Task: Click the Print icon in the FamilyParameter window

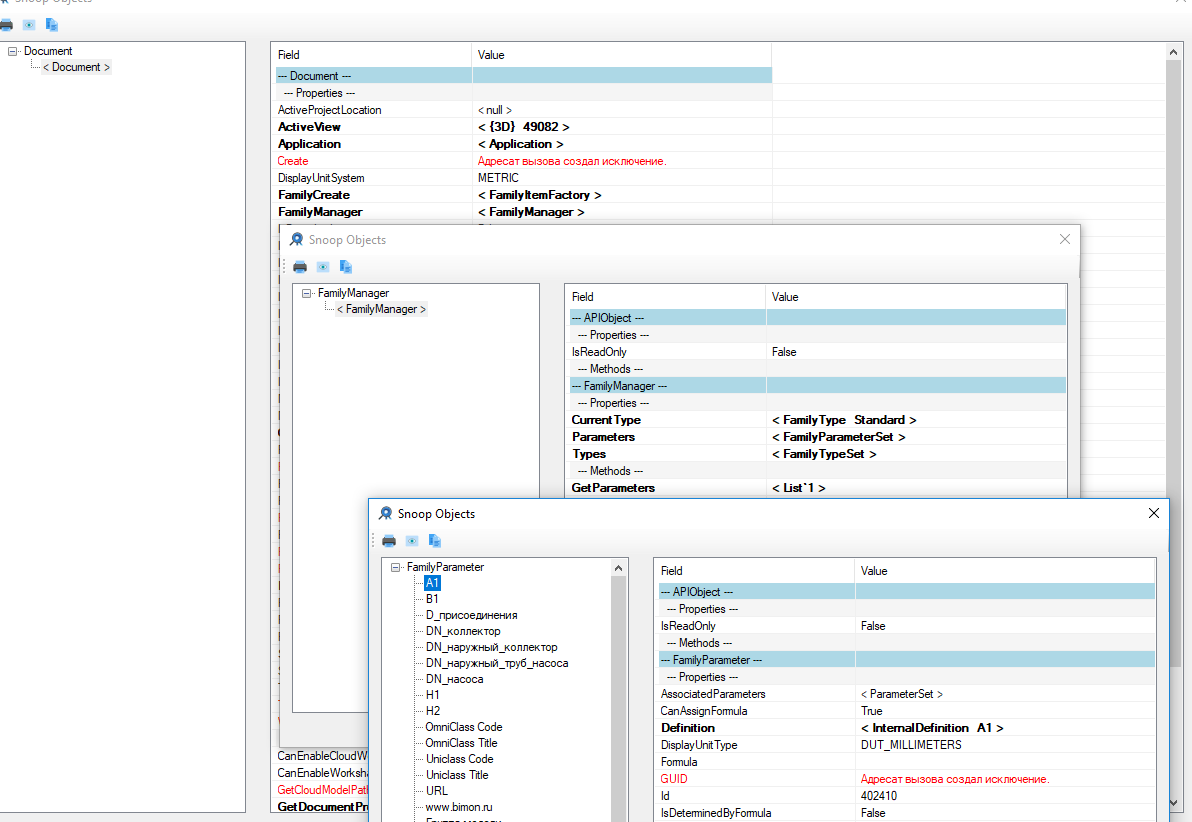Action: (388, 540)
